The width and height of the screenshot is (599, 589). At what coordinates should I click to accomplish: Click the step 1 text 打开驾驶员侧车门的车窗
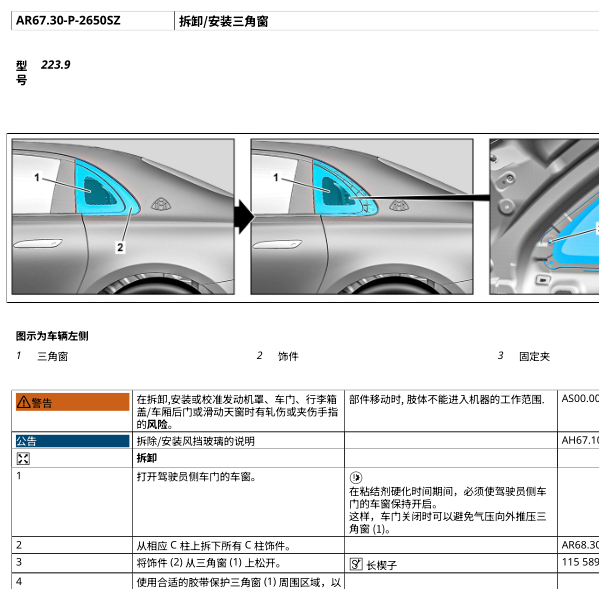tap(196, 477)
